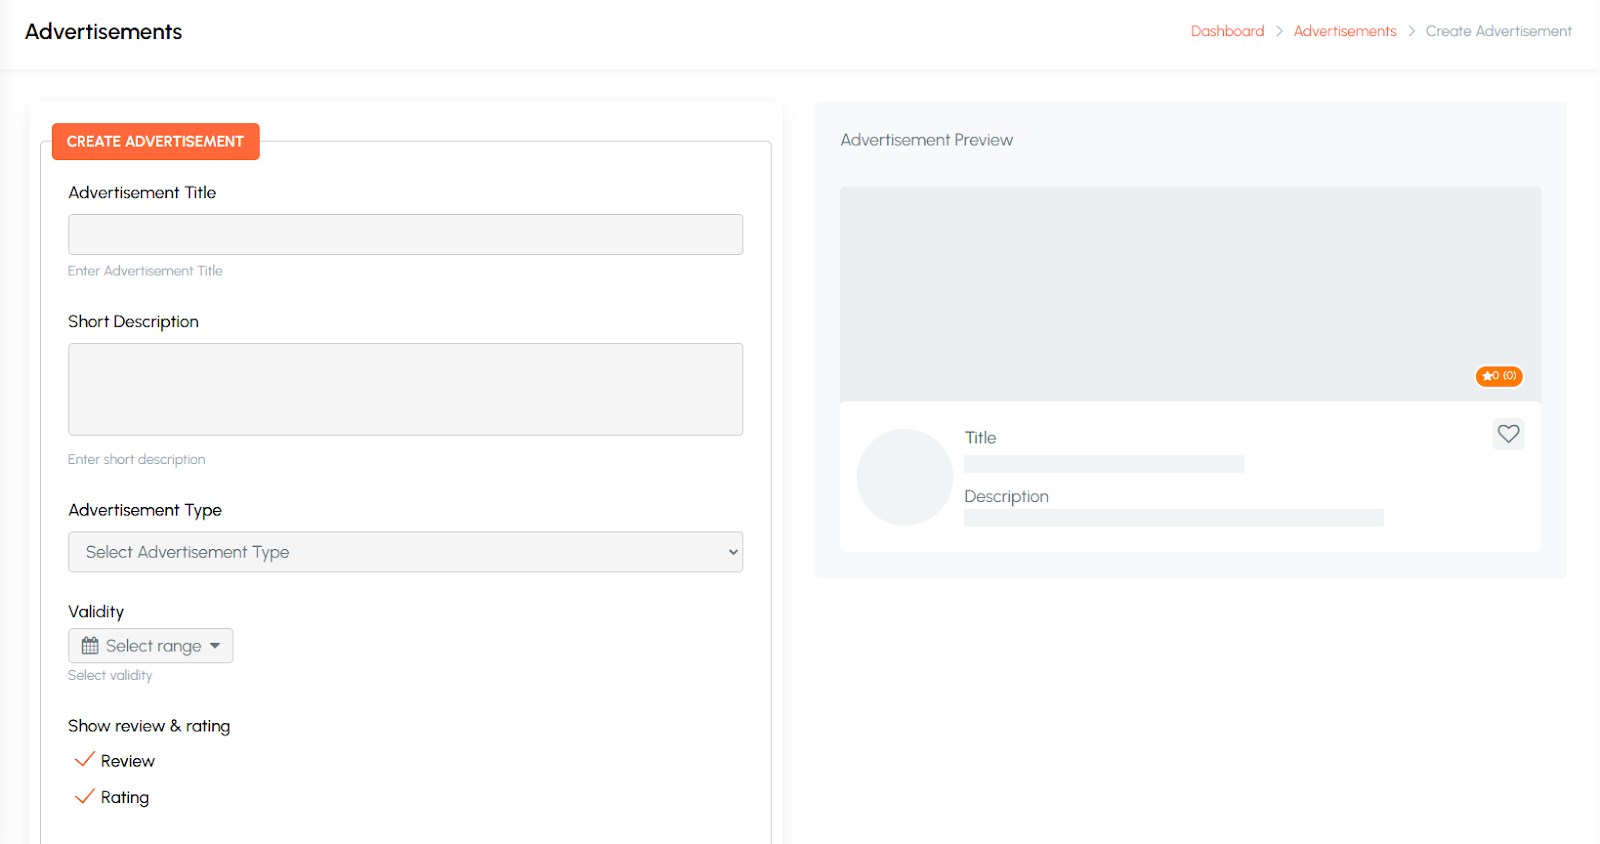The width and height of the screenshot is (1600, 844).
Task: Click the Title label in preview card
Action: tap(980, 438)
